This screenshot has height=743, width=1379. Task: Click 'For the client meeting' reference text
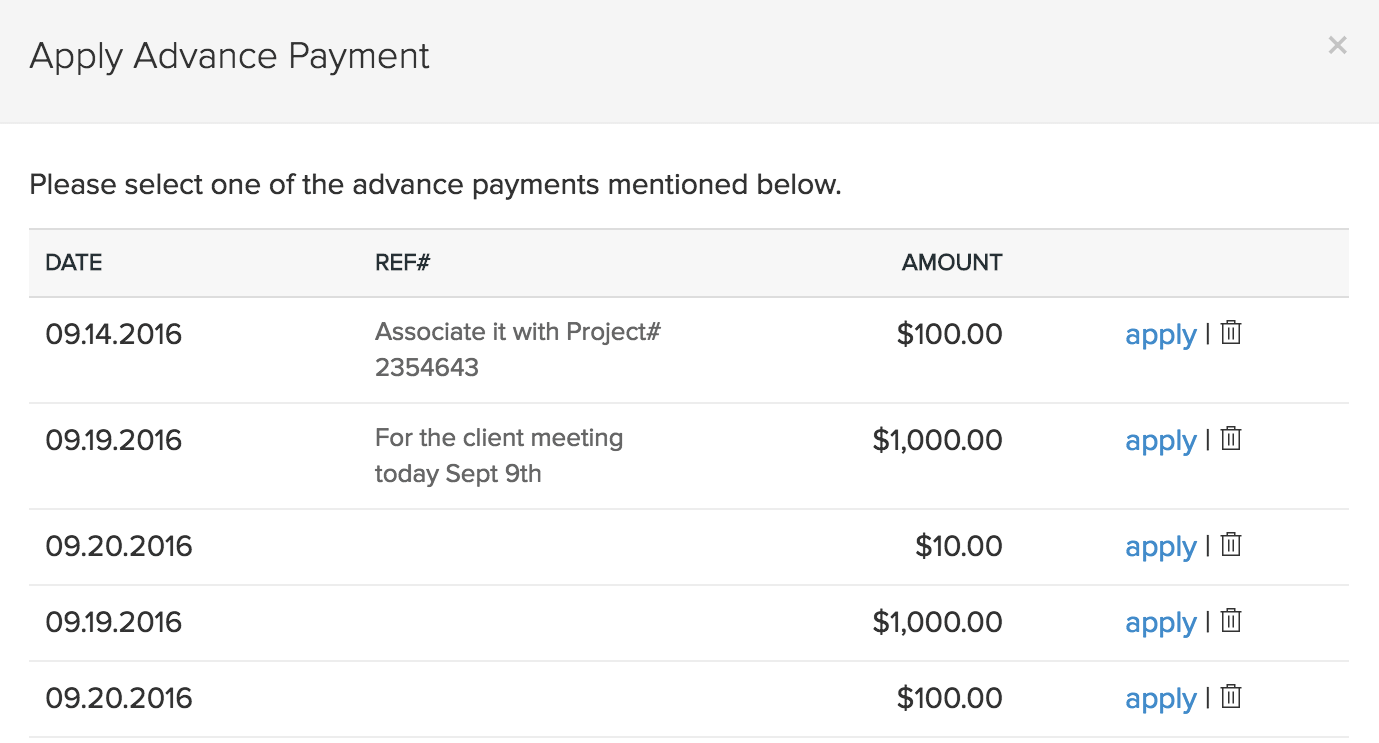[x=498, y=438]
